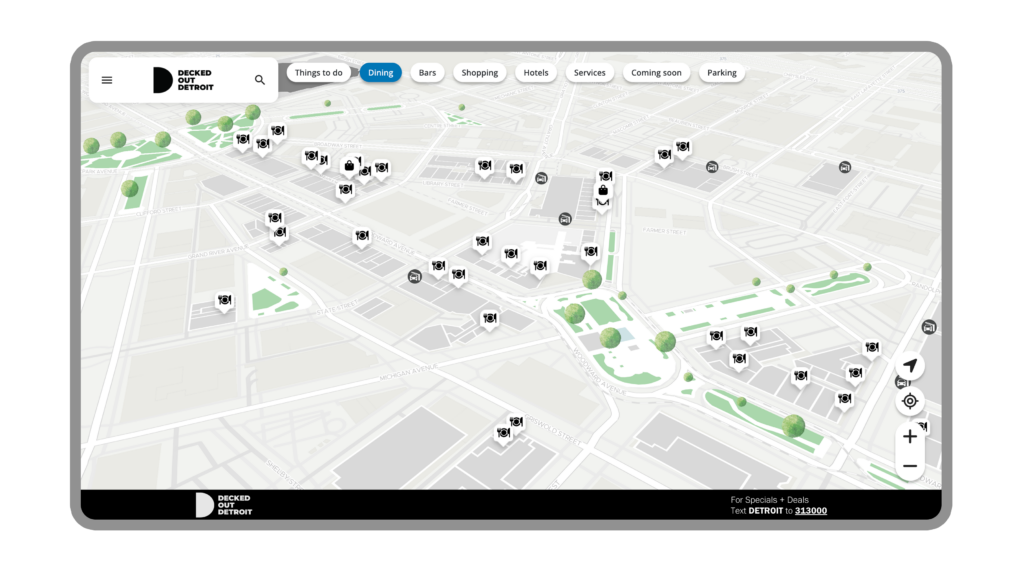
Task: Select parking marker at right edge near Randolph
Action: point(929,327)
